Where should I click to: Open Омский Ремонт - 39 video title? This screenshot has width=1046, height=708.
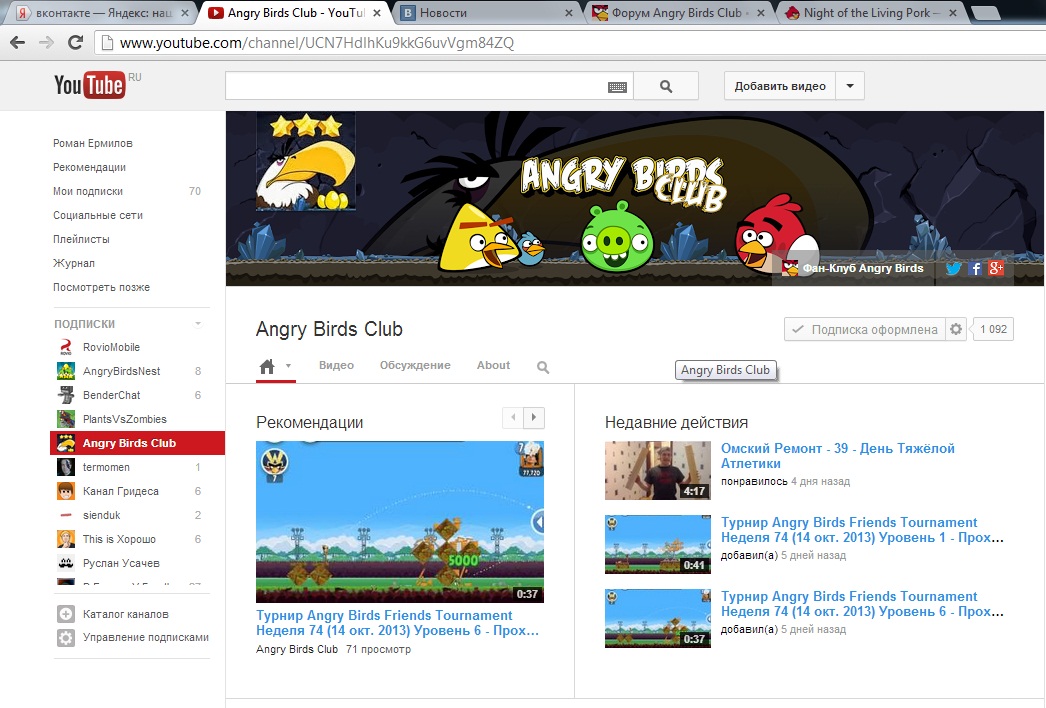[x=838, y=456]
